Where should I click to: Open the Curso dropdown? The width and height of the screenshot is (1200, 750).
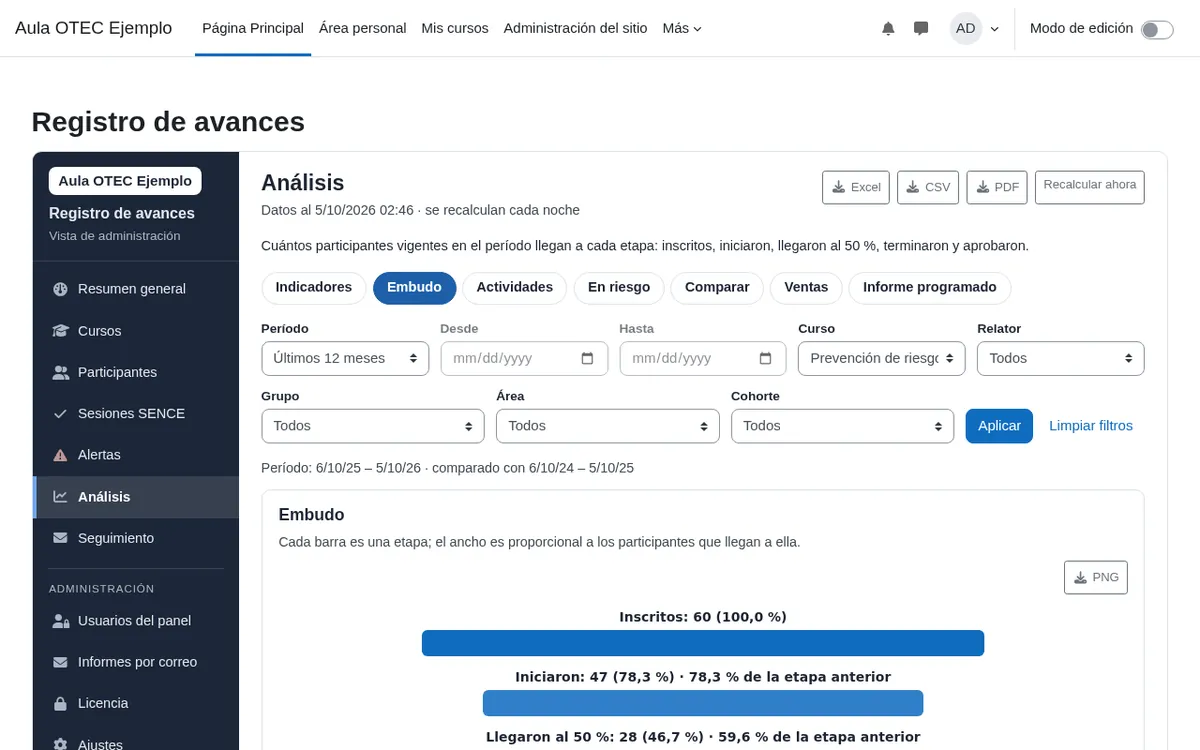(x=882, y=358)
